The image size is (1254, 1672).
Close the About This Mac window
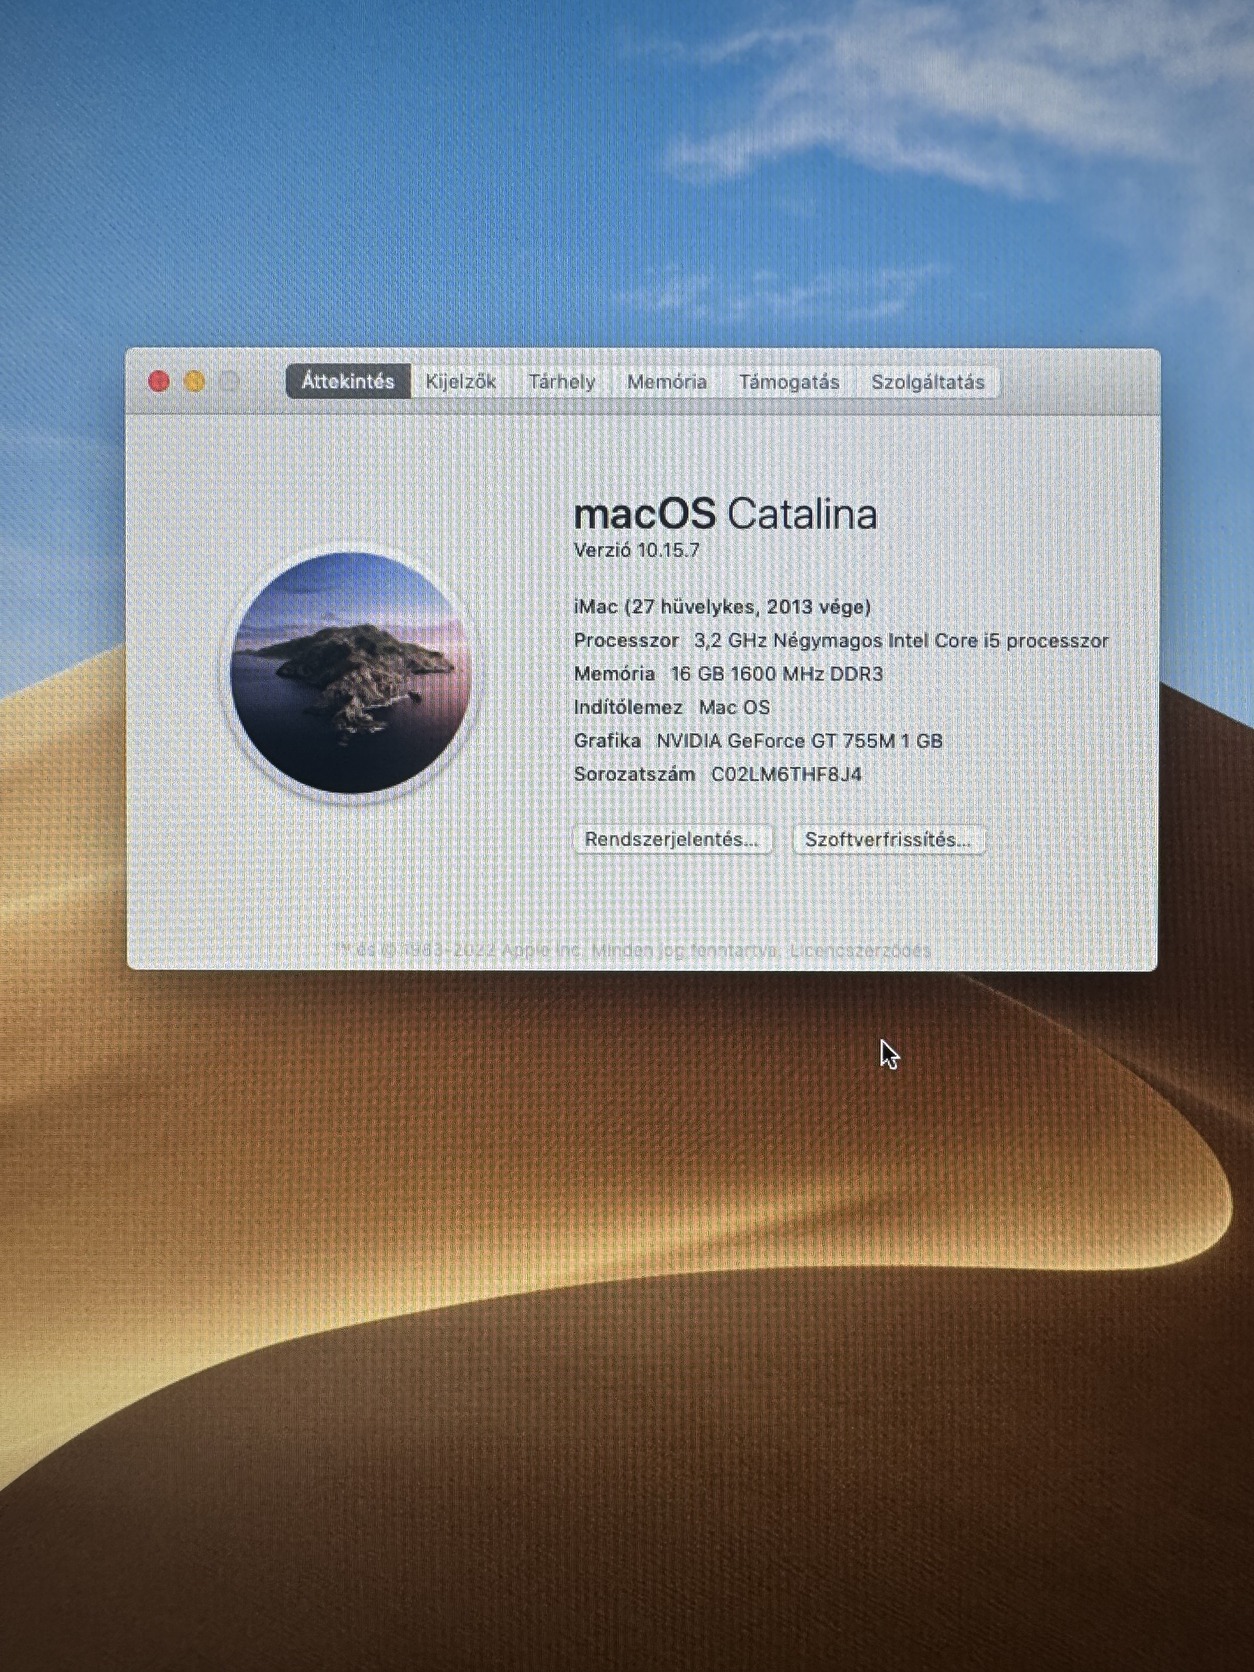(x=159, y=381)
